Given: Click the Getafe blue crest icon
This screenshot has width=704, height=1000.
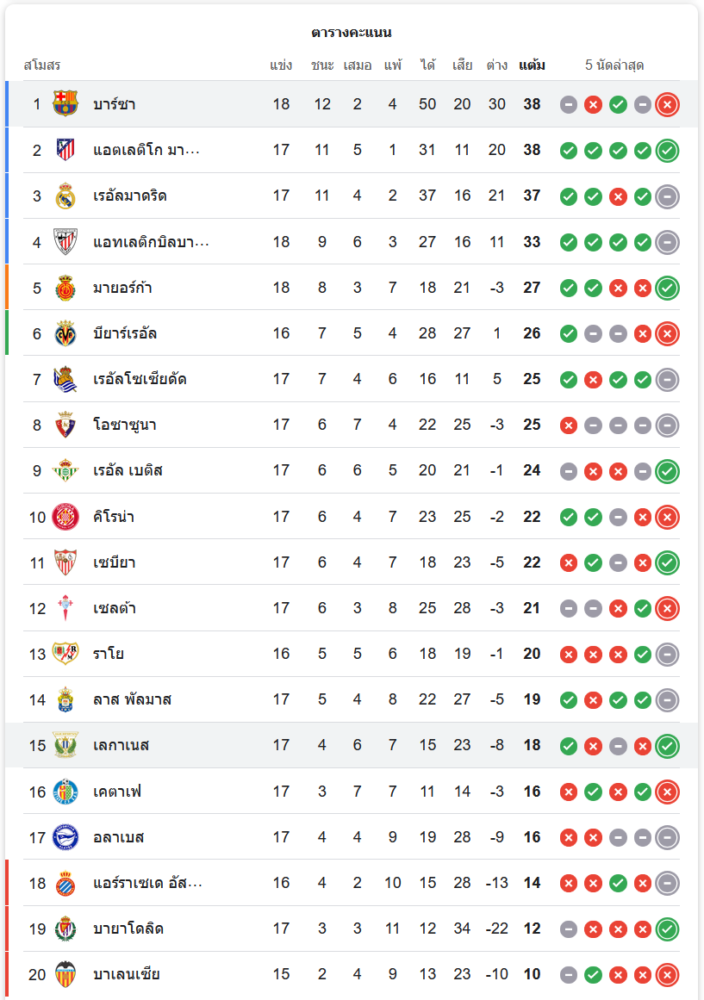Looking at the screenshot, I should pyautogui.click(x=66, y=791).
